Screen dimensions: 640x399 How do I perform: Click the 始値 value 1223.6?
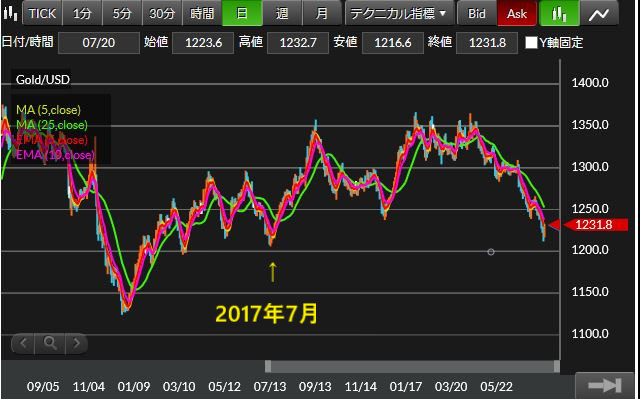coord(203,43)
